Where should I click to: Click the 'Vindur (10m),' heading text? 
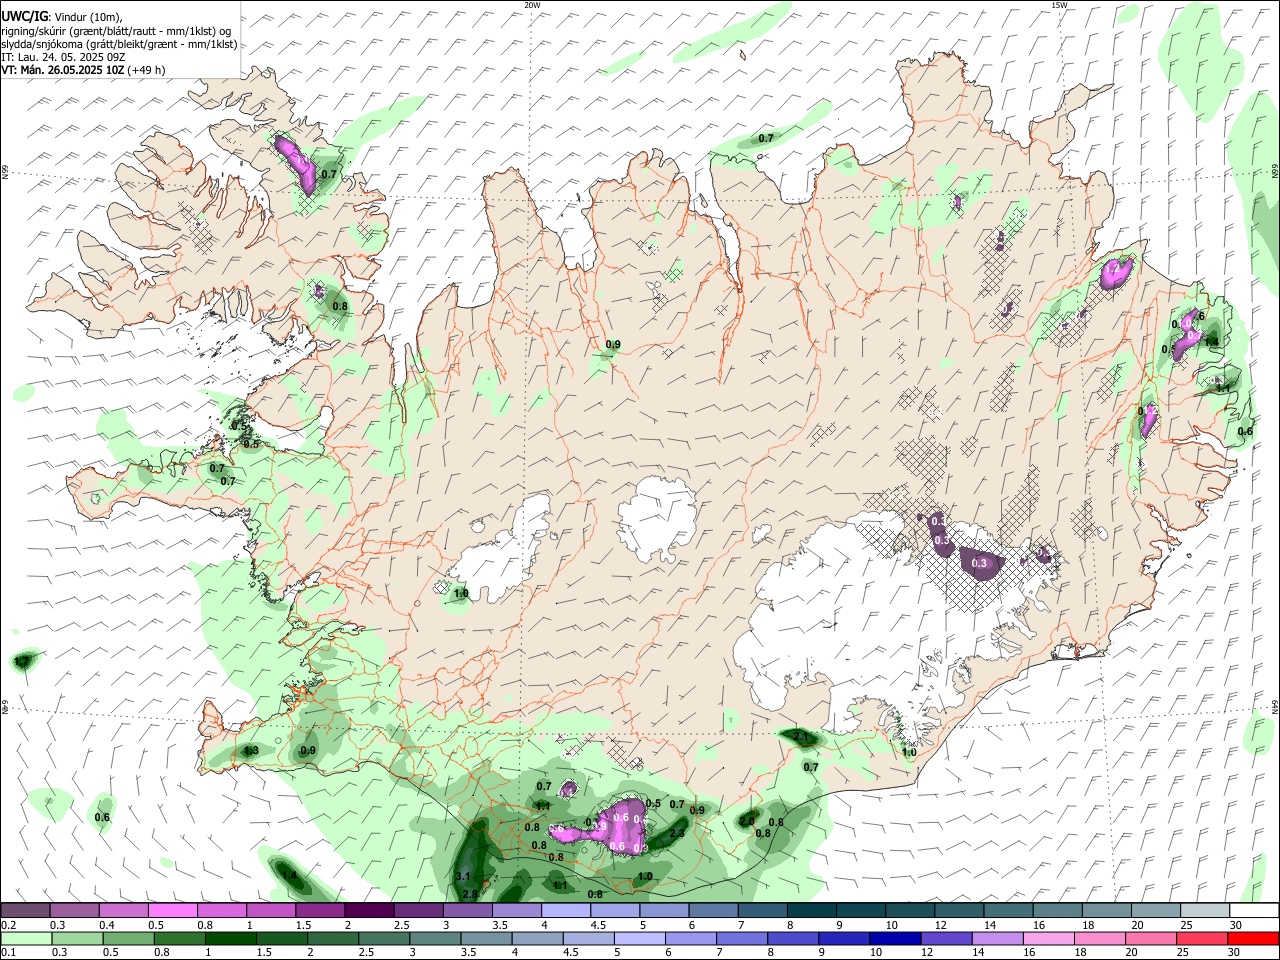click(87, 16)
